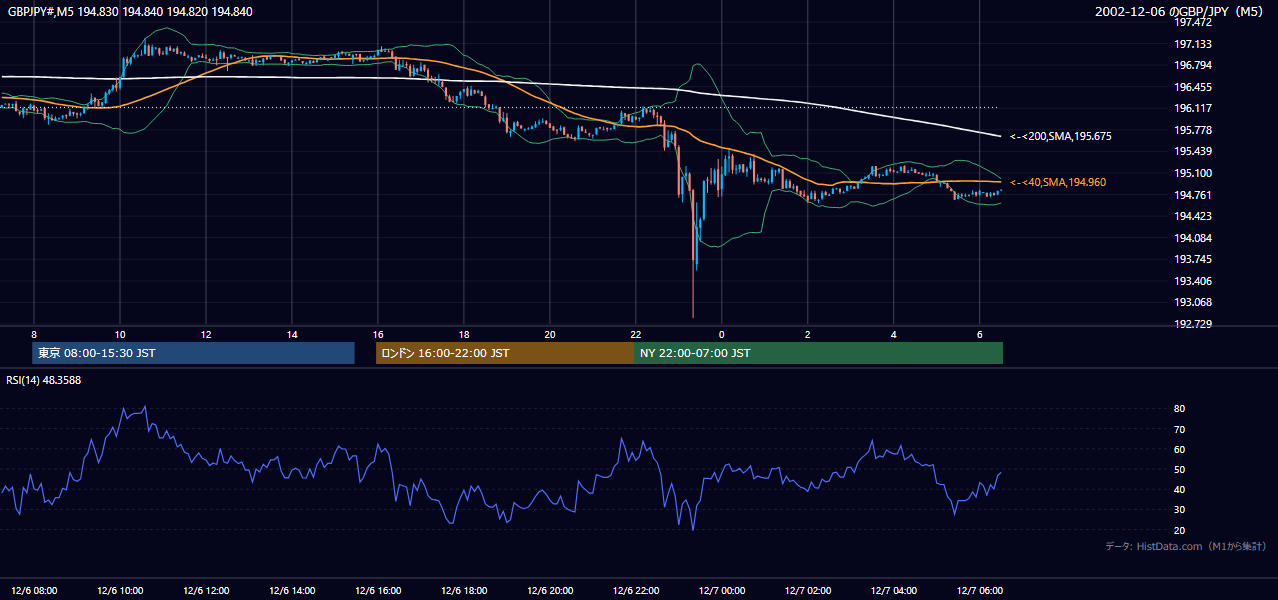Click the RSI(14) 48.3588 indicator label
The height and width of the screenshot is (600, 1278).
pyautogui.click(x=42, y=379)
